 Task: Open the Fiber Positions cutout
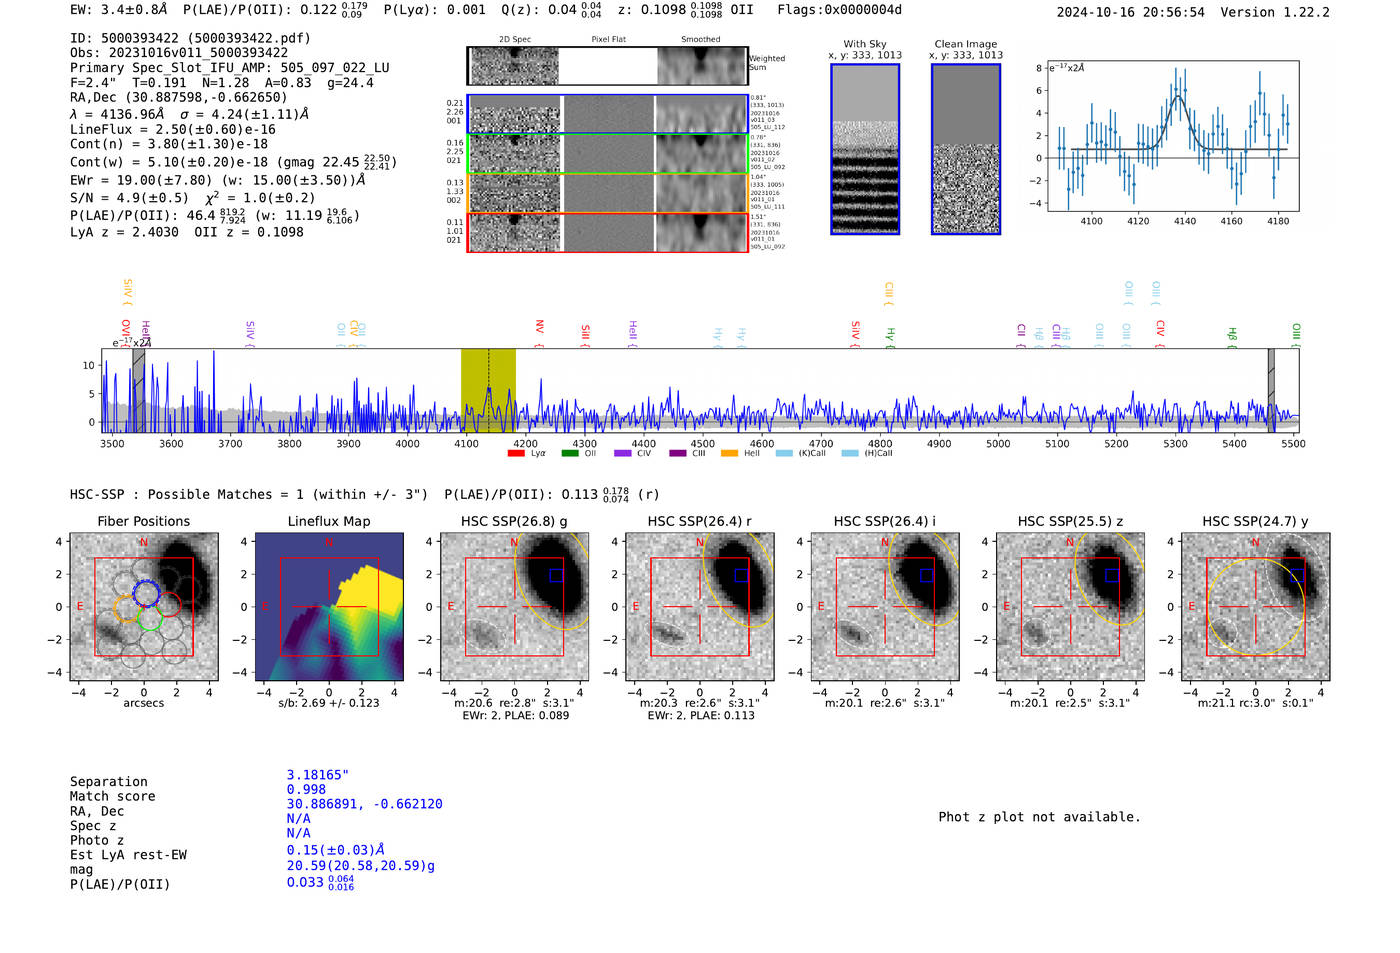[x=144, y=607]
